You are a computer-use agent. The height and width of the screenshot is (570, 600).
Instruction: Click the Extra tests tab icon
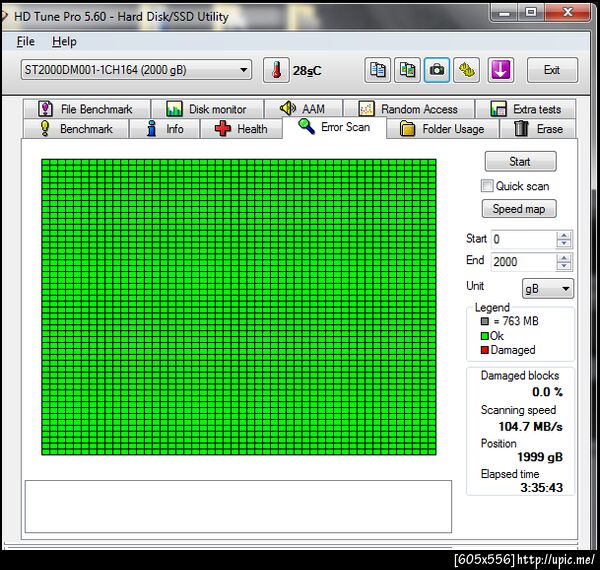(498, 109)
